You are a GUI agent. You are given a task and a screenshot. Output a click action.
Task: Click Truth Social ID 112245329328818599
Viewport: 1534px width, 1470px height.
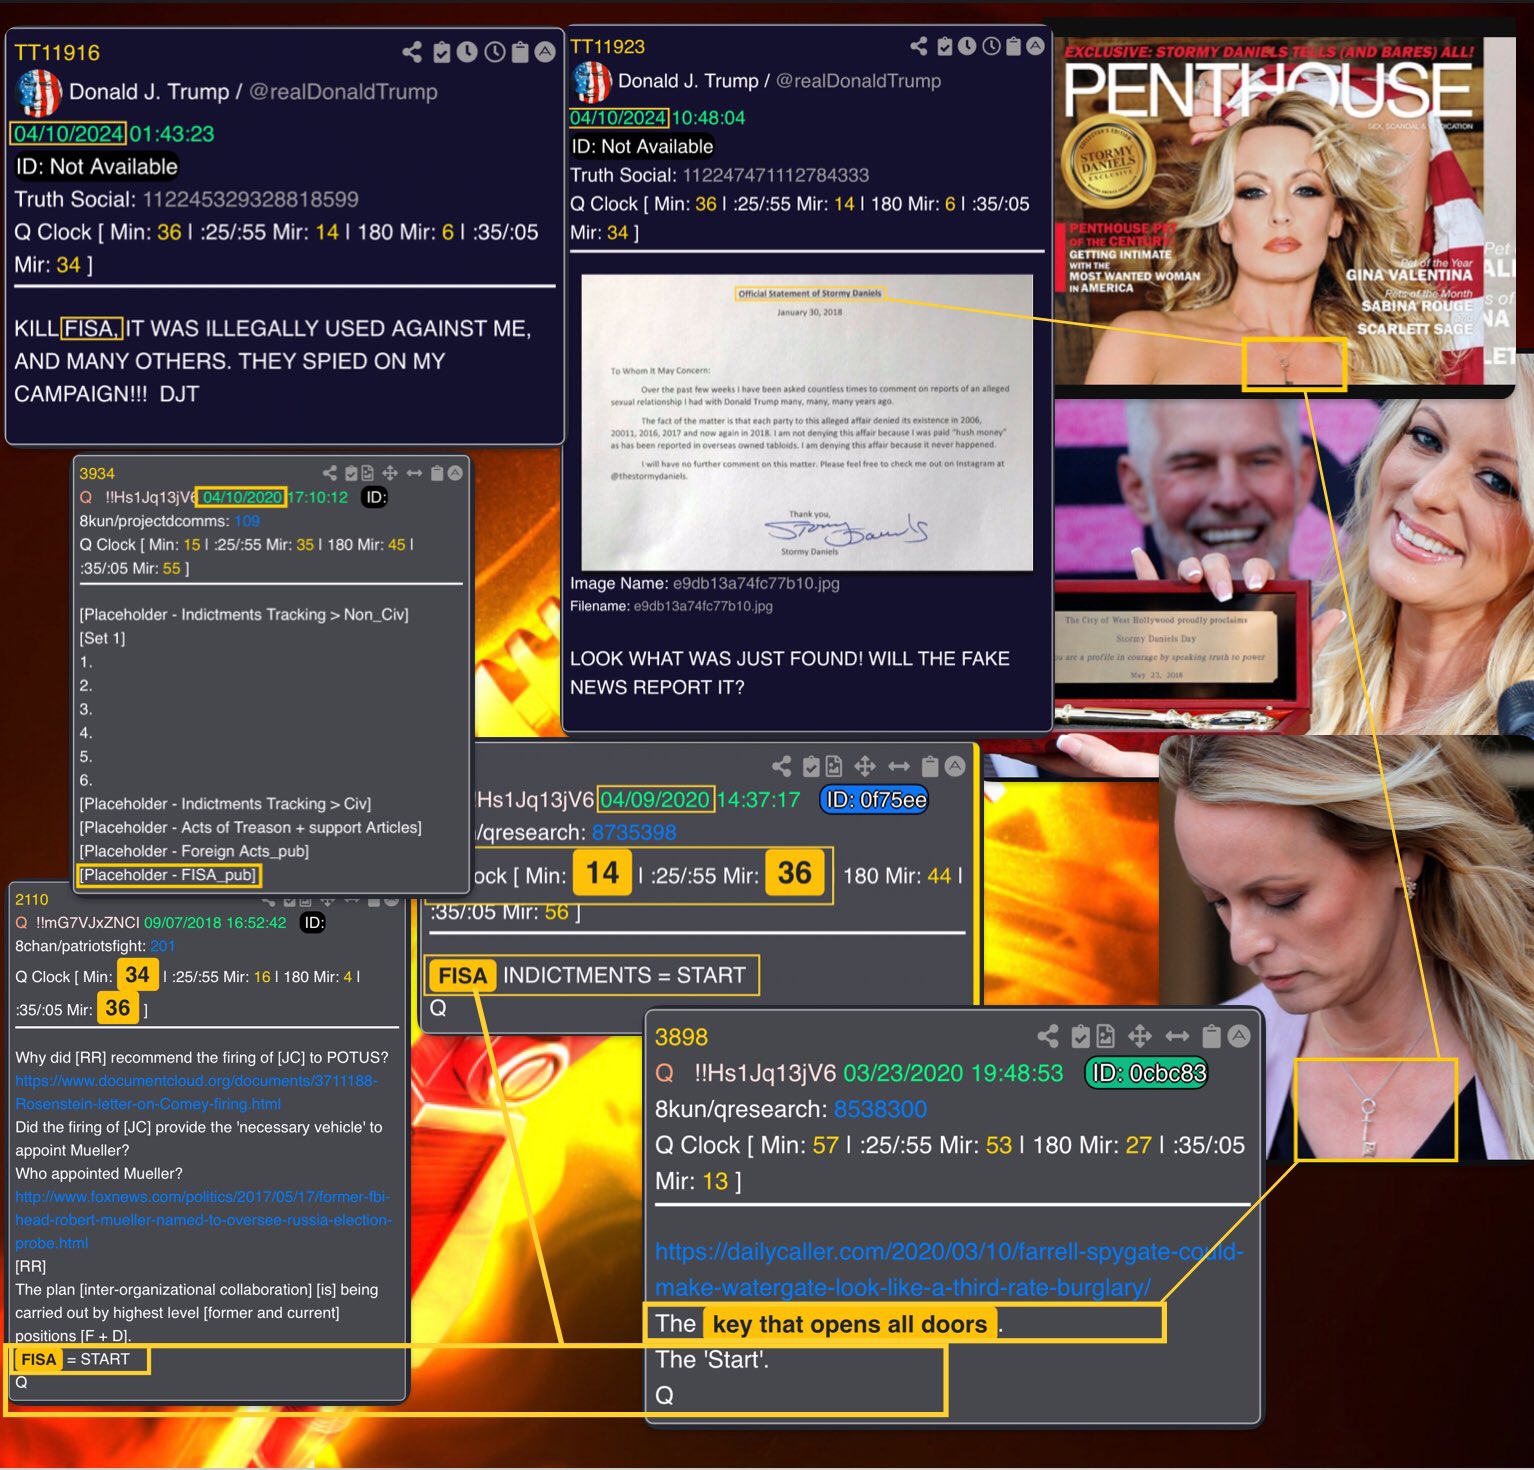pos(250,199)
